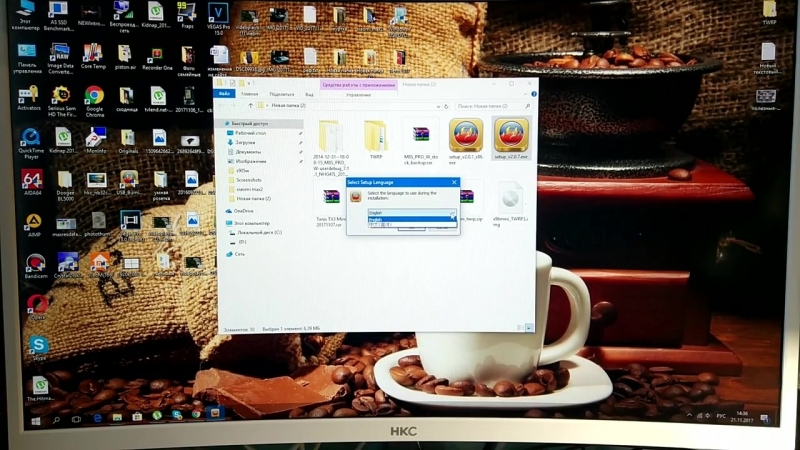Open Google Chrome desktop shortcut
Viewport: 800px width, 450px height.
pyautogui.click(x=94, y=98)
